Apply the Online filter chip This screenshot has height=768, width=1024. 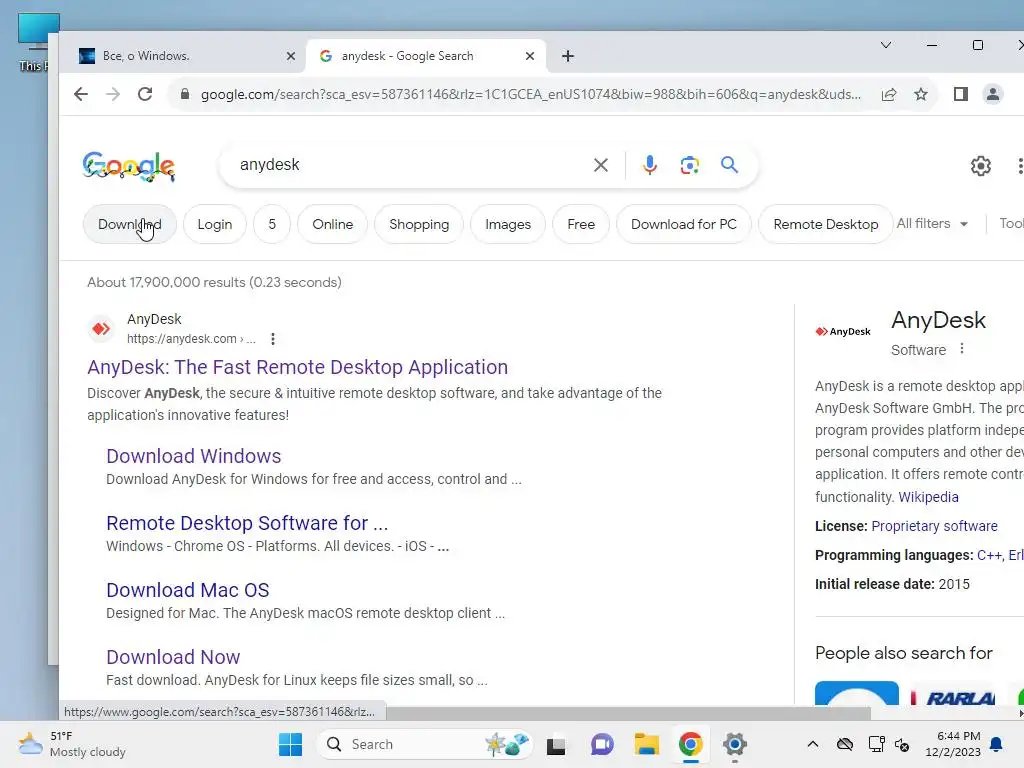point(332,224)
